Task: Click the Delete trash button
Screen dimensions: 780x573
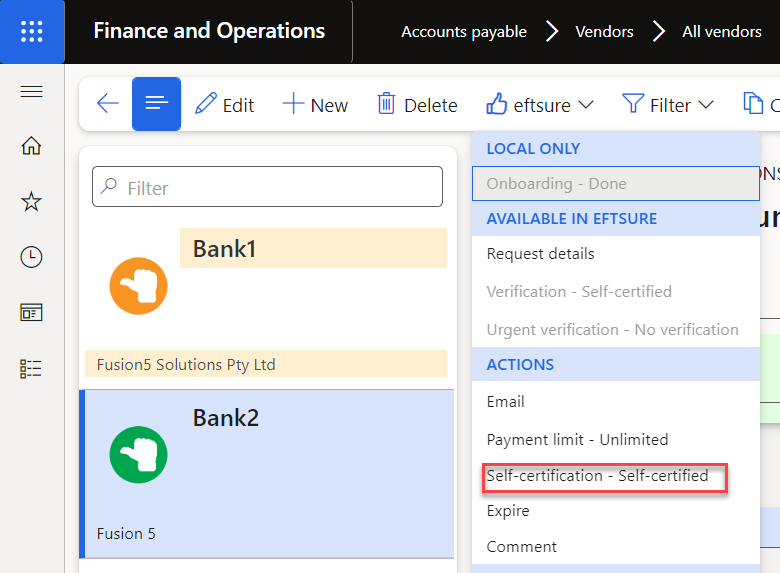Action: [x=417, y=105]
